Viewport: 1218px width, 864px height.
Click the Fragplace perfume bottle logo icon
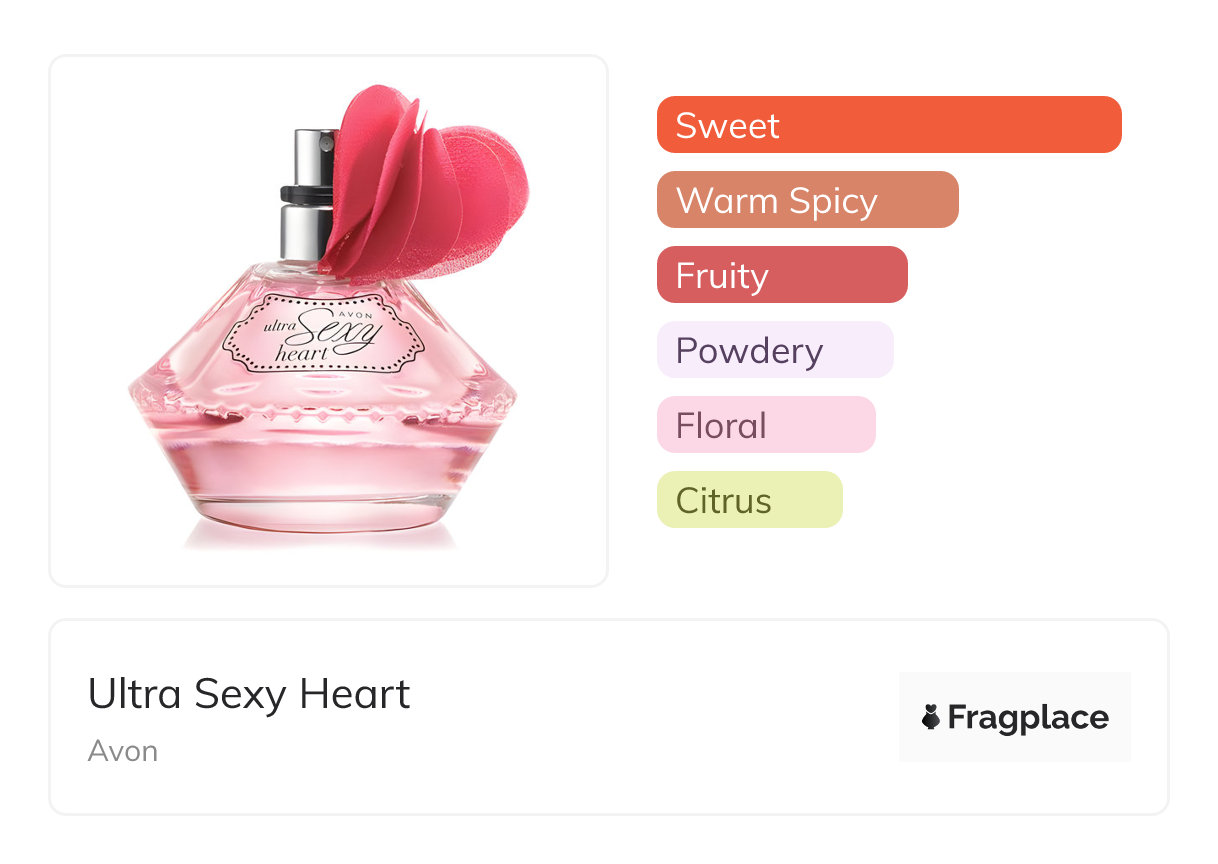[931, 717]
